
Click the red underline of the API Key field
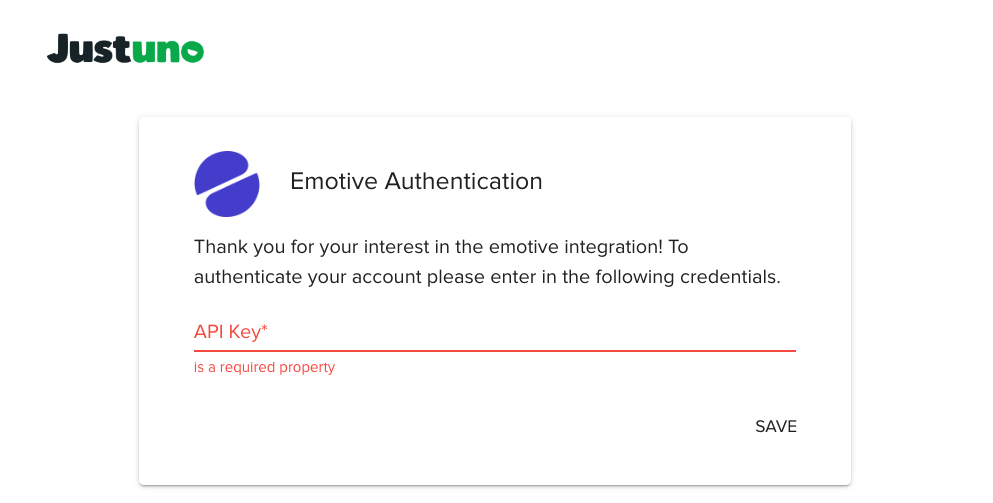(494, 351)
